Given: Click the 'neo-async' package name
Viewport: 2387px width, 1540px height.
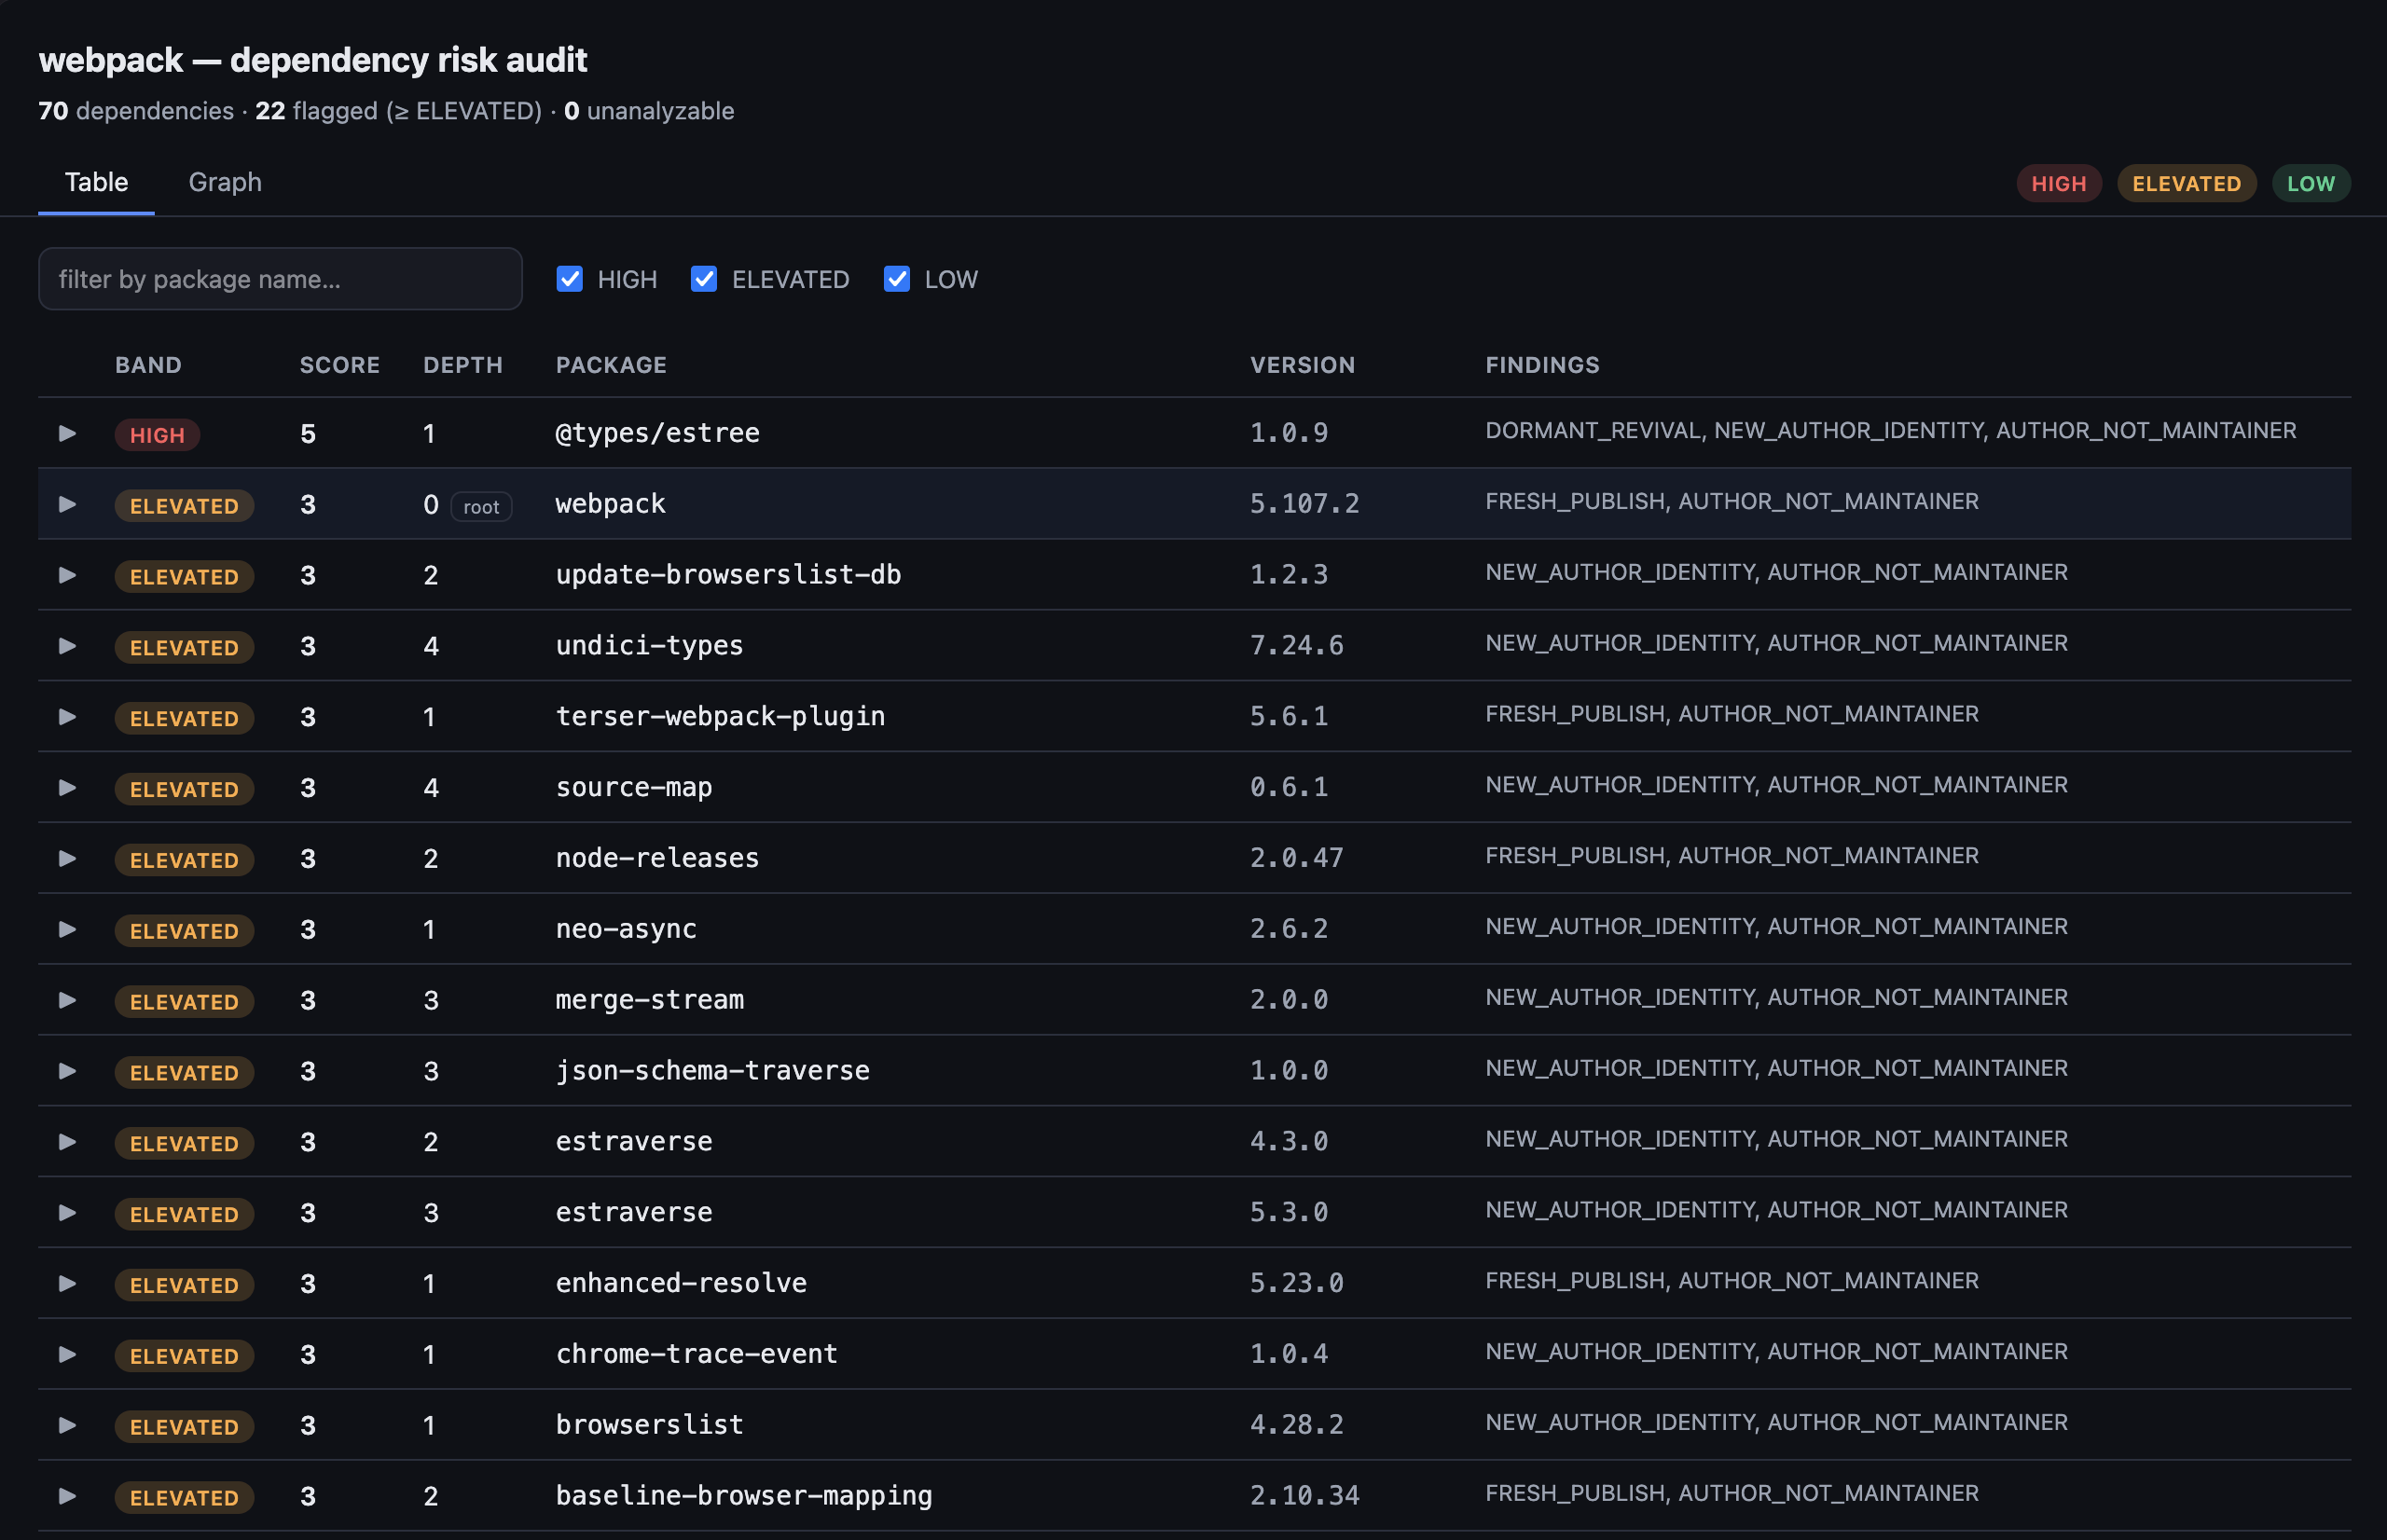Looking at the screenshot, I should 626,929.
